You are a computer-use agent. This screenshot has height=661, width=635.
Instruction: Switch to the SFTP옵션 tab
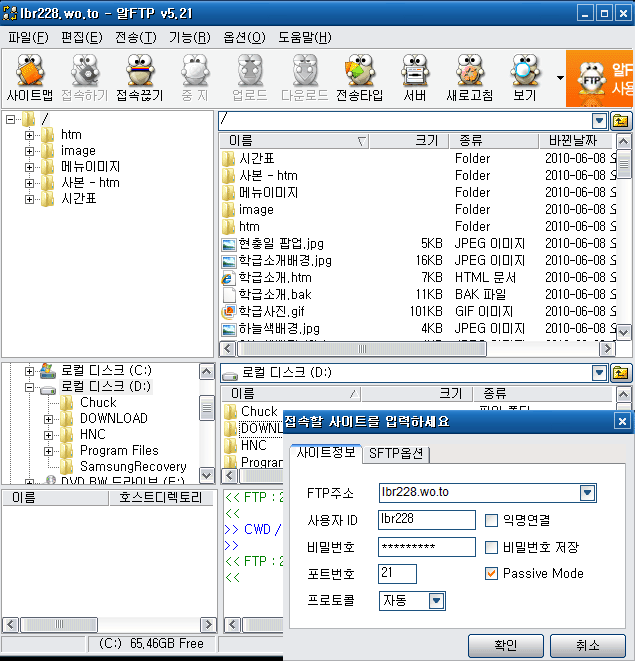coord(398,454)
